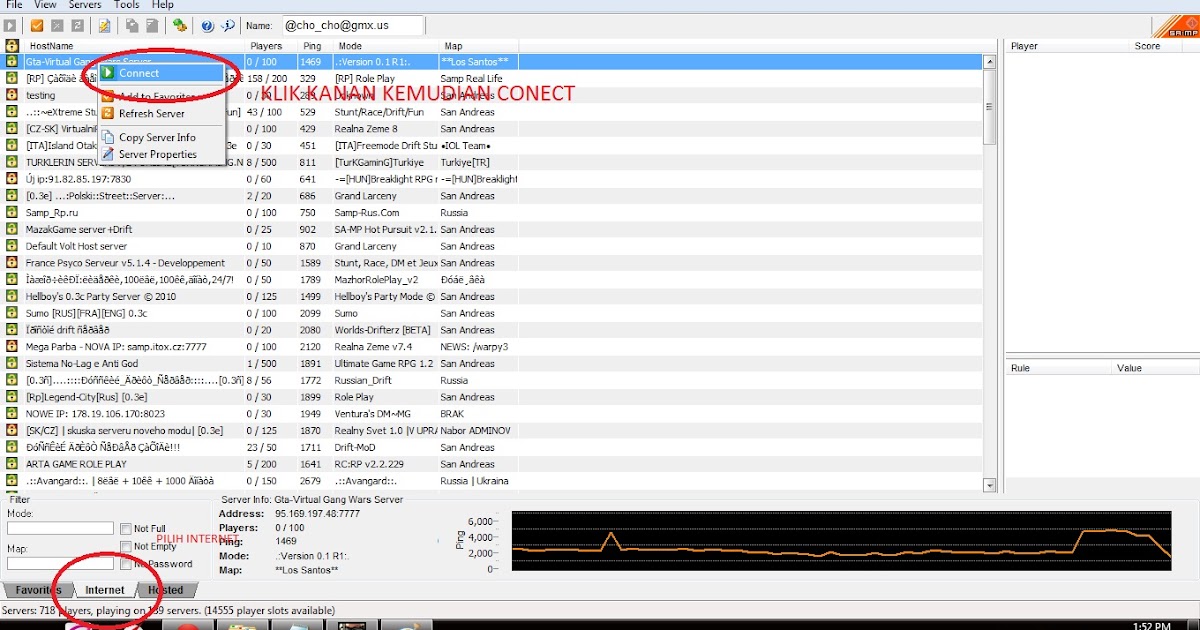Open the Tools menu
1200x630 pixels.
[x=127, y=5]
